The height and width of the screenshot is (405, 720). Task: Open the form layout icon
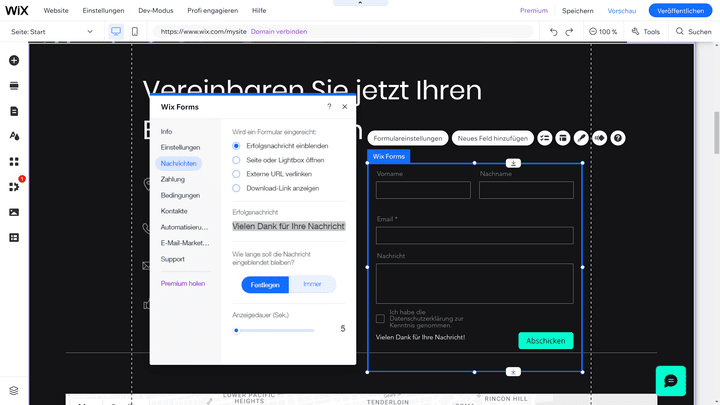pos(563,138)
